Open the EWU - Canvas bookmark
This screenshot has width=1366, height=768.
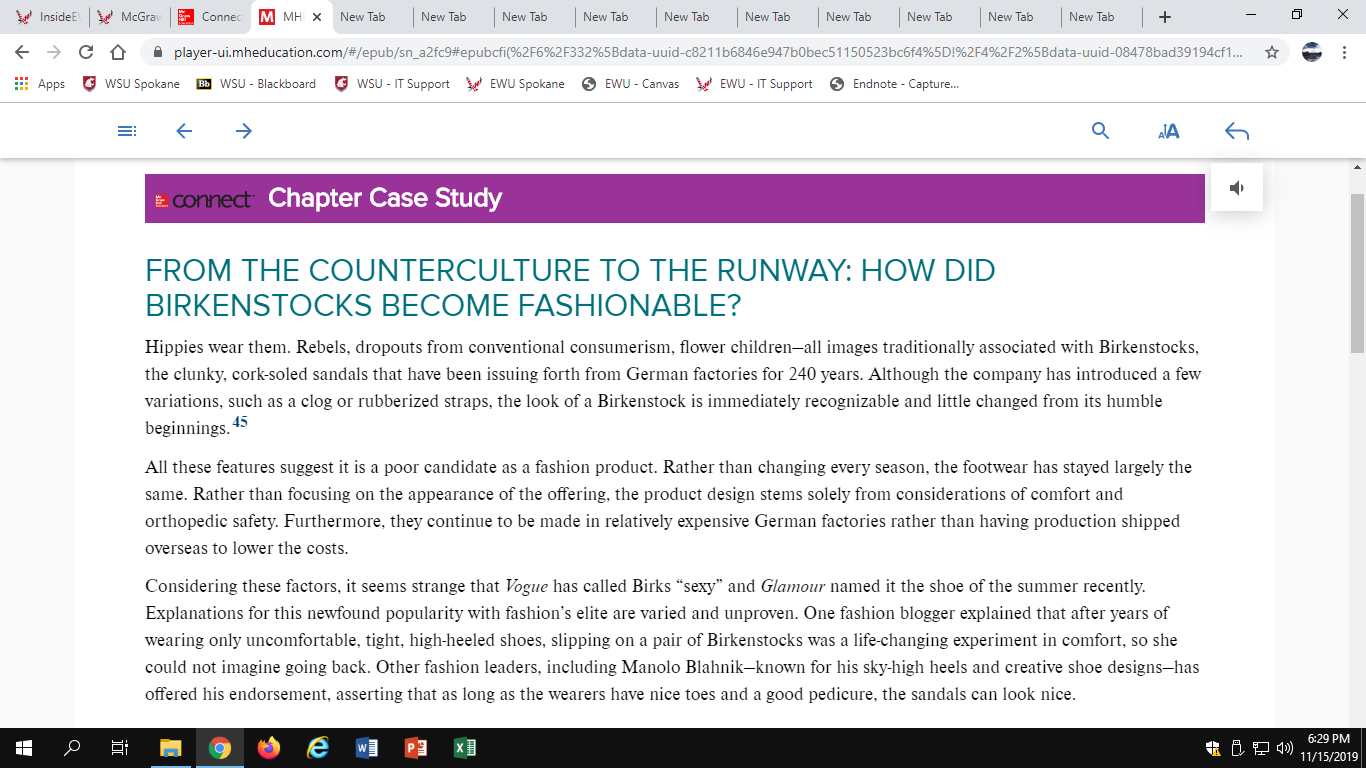(x=630, y=84)
